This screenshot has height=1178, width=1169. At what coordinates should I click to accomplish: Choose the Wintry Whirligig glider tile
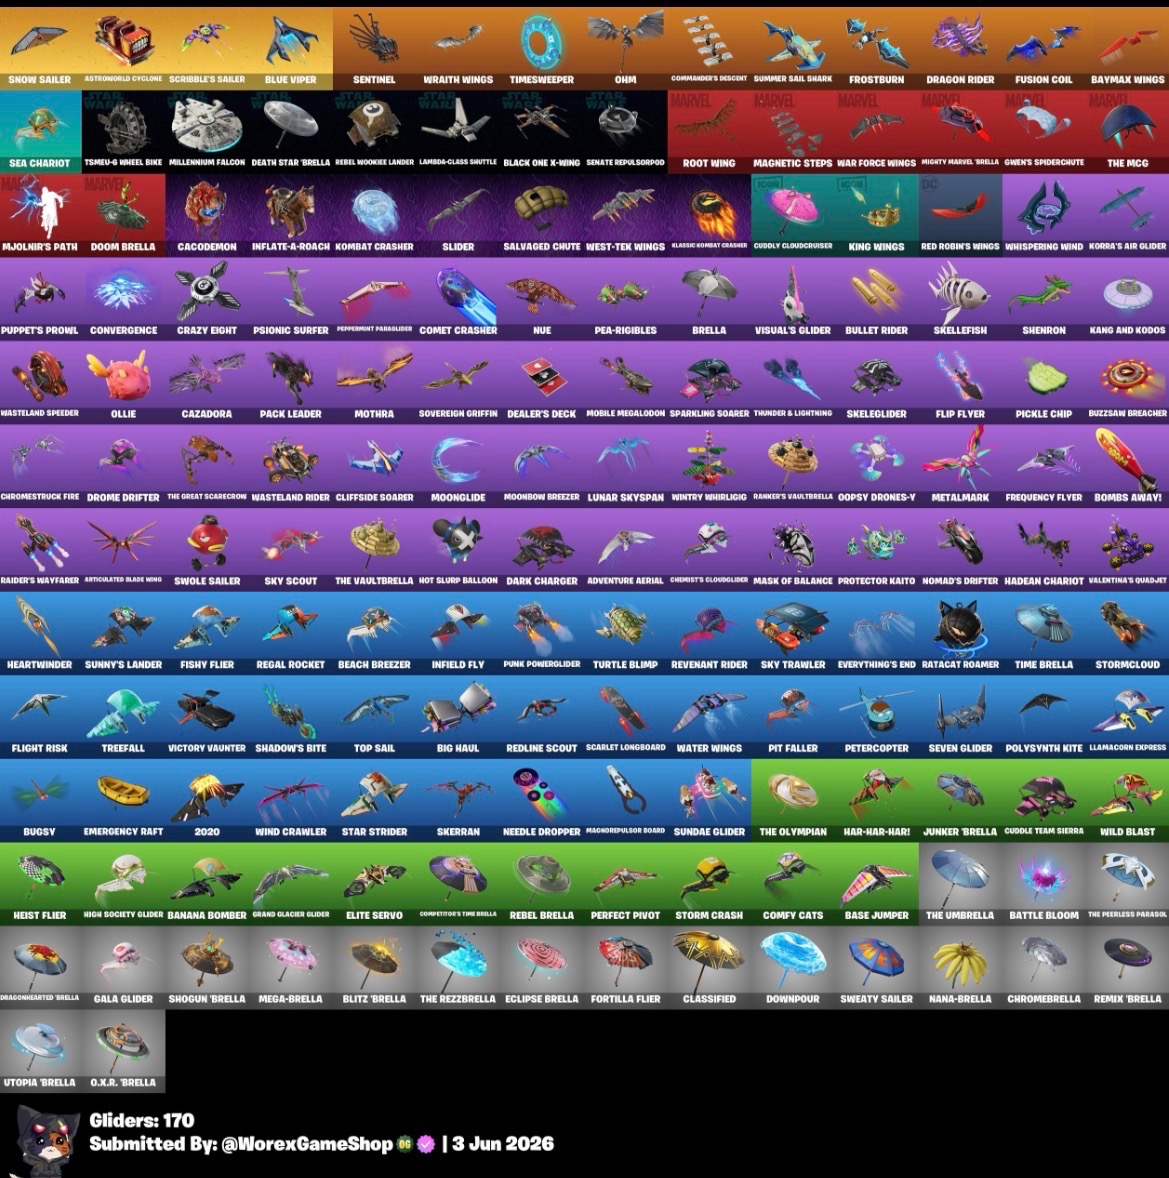point(709,465)
